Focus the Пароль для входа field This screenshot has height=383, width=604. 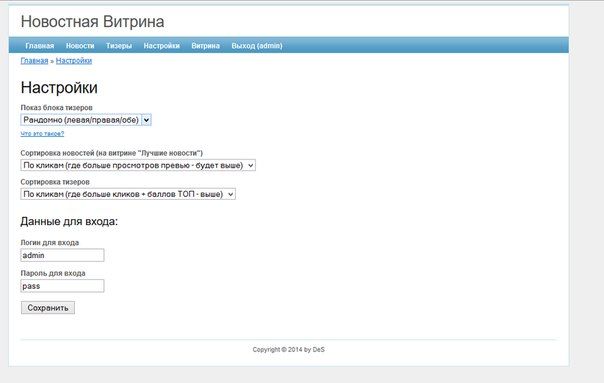(62, 286)
